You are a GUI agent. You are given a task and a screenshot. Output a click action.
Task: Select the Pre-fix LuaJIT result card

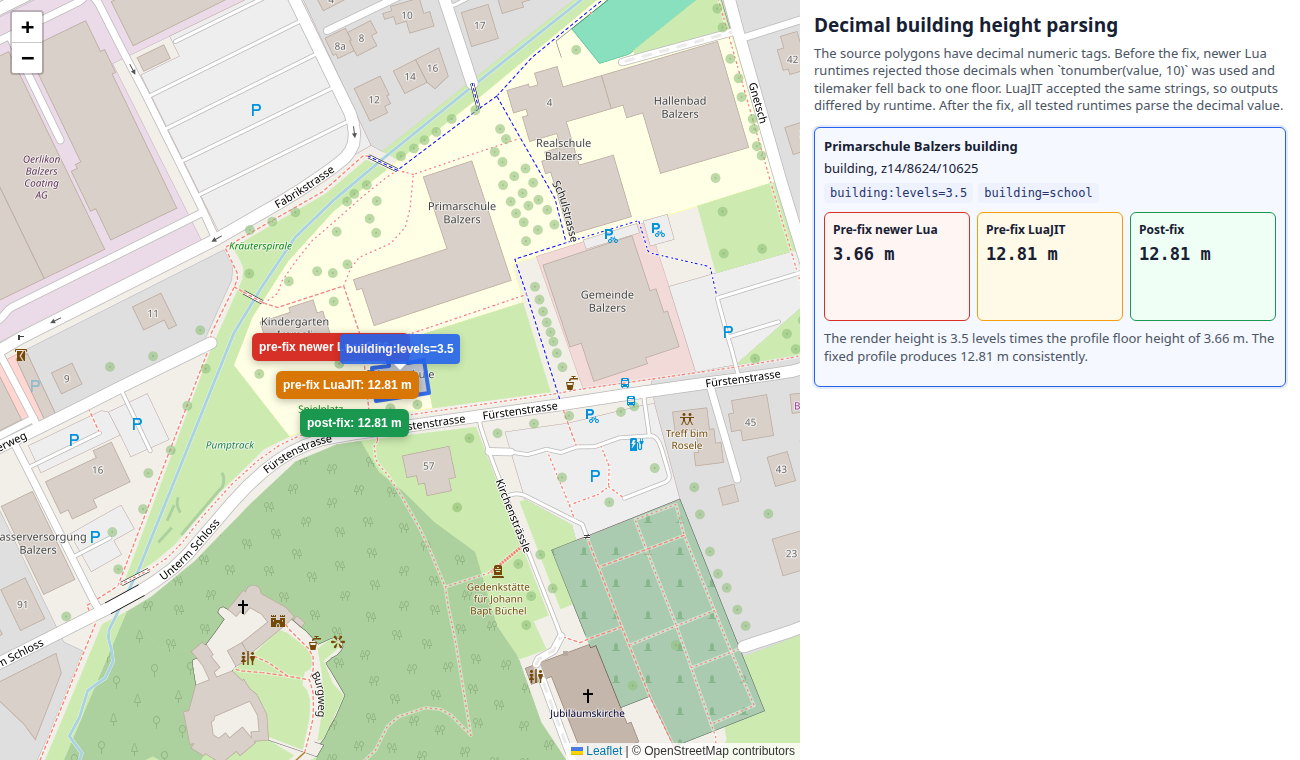coord(1050,266)
